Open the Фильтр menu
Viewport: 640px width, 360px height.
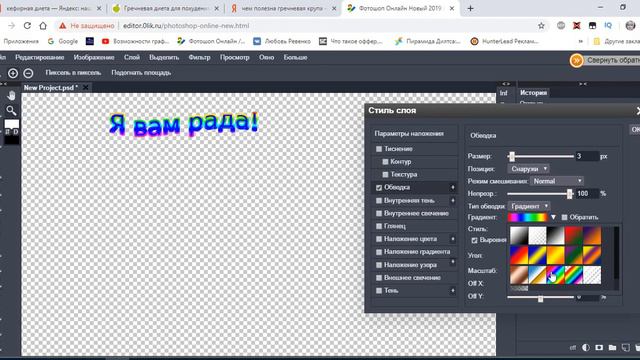click(x=199, y=58)
